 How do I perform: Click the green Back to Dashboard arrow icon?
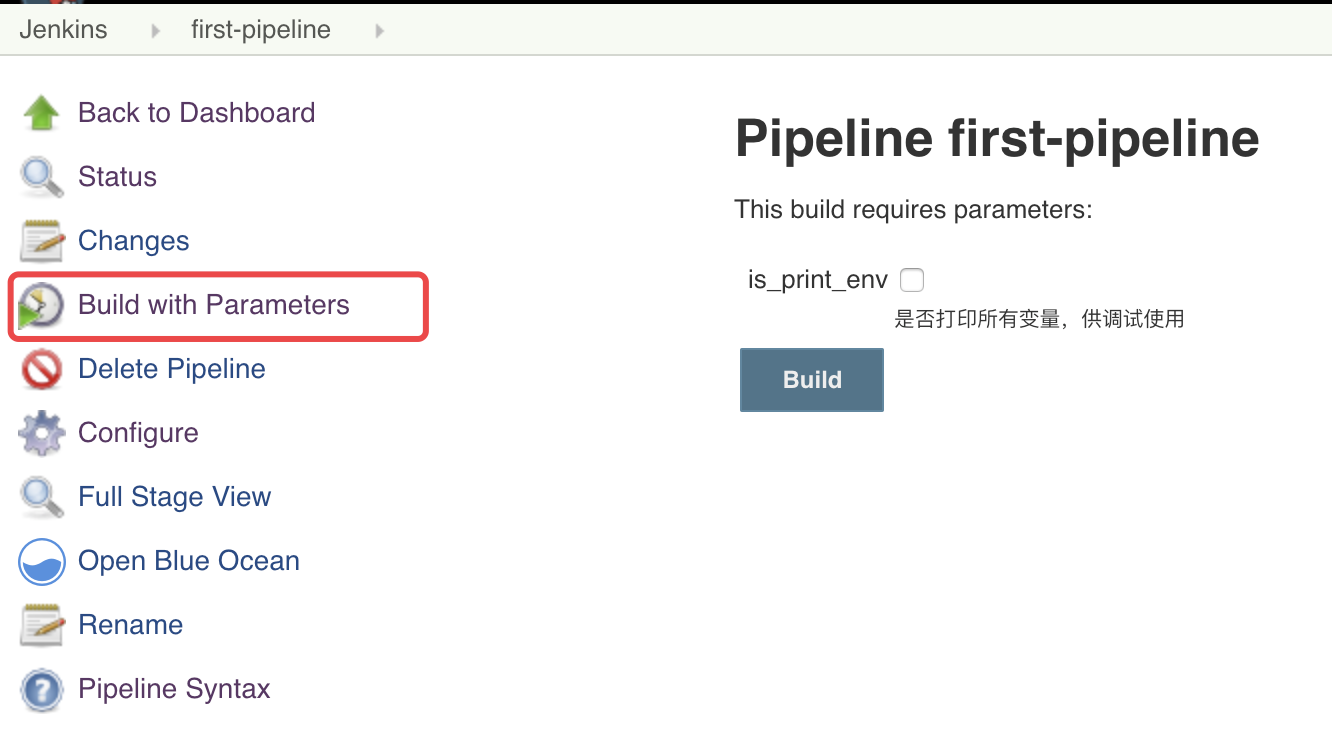41,113
